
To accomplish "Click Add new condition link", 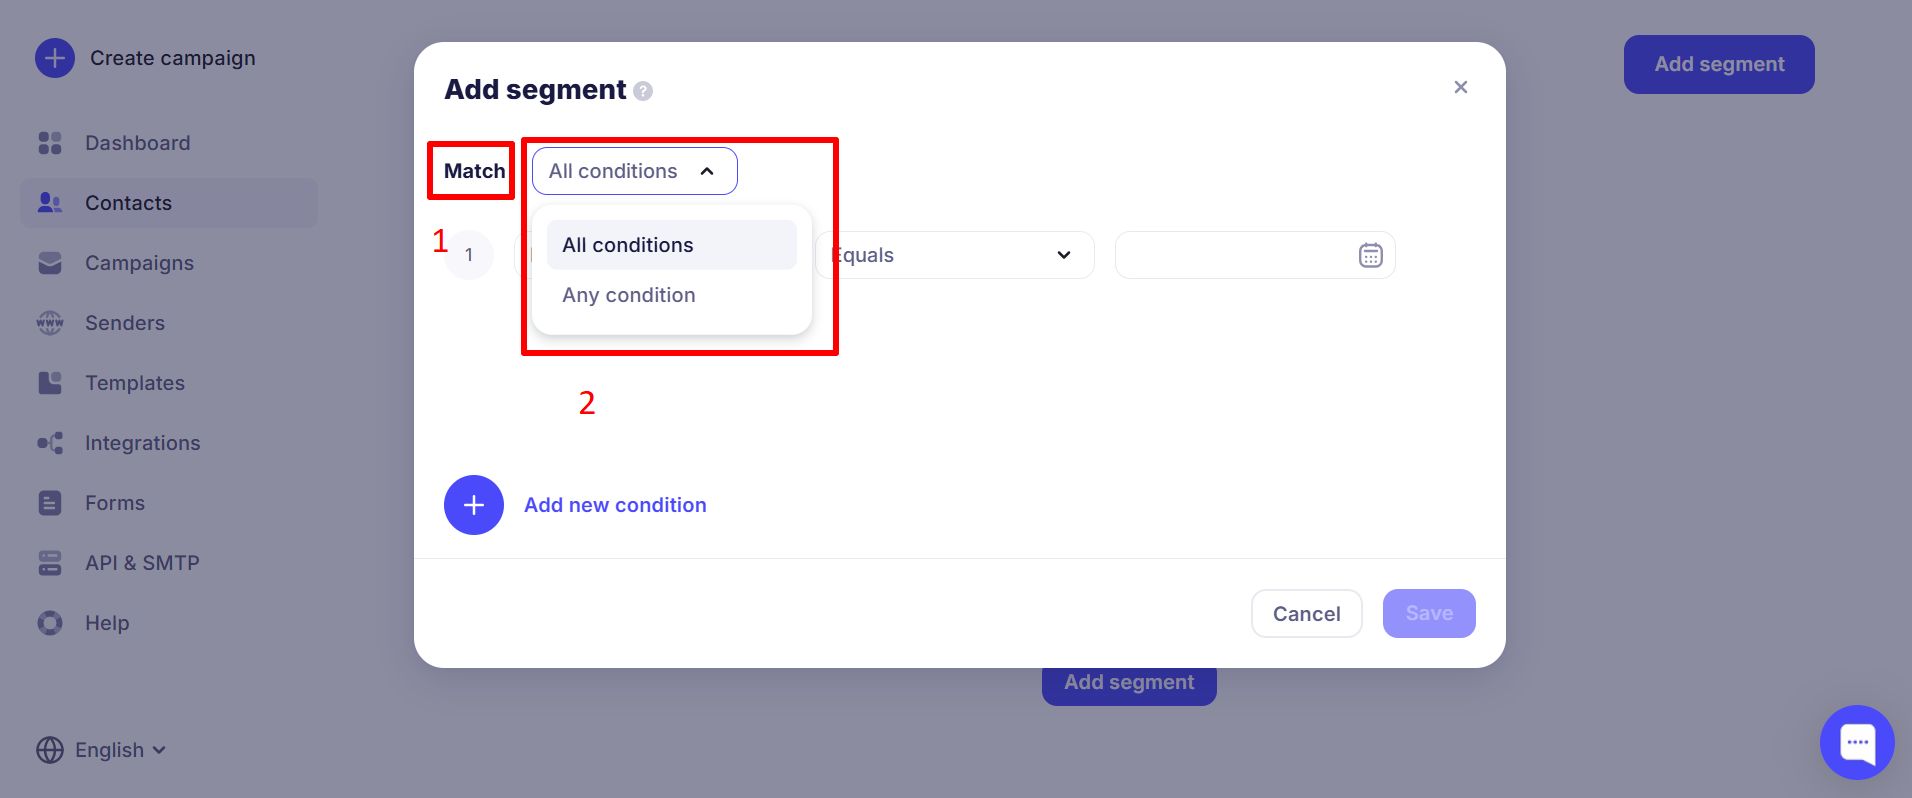I will point(615,505).
